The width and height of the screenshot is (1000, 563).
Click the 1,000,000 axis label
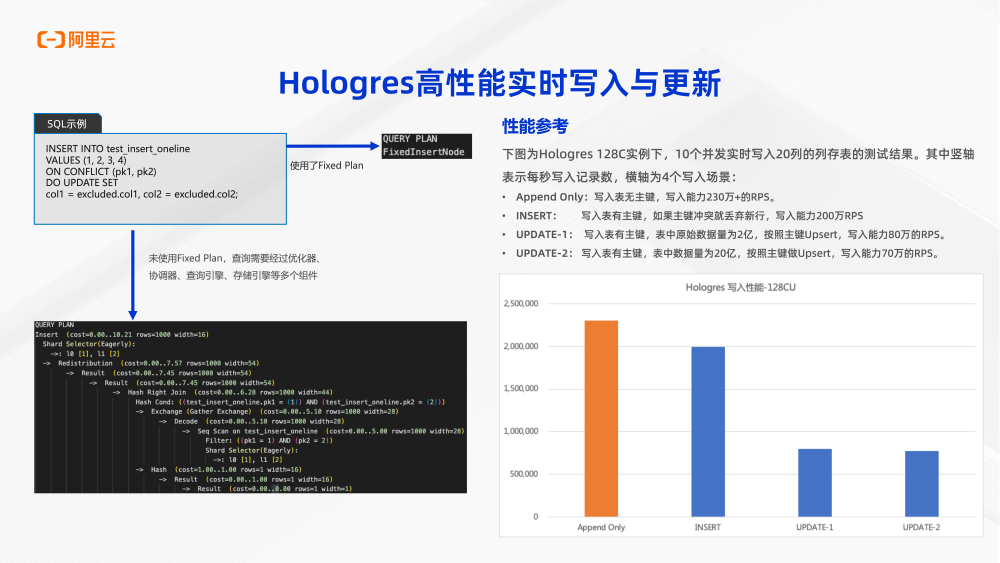(521, 431)
